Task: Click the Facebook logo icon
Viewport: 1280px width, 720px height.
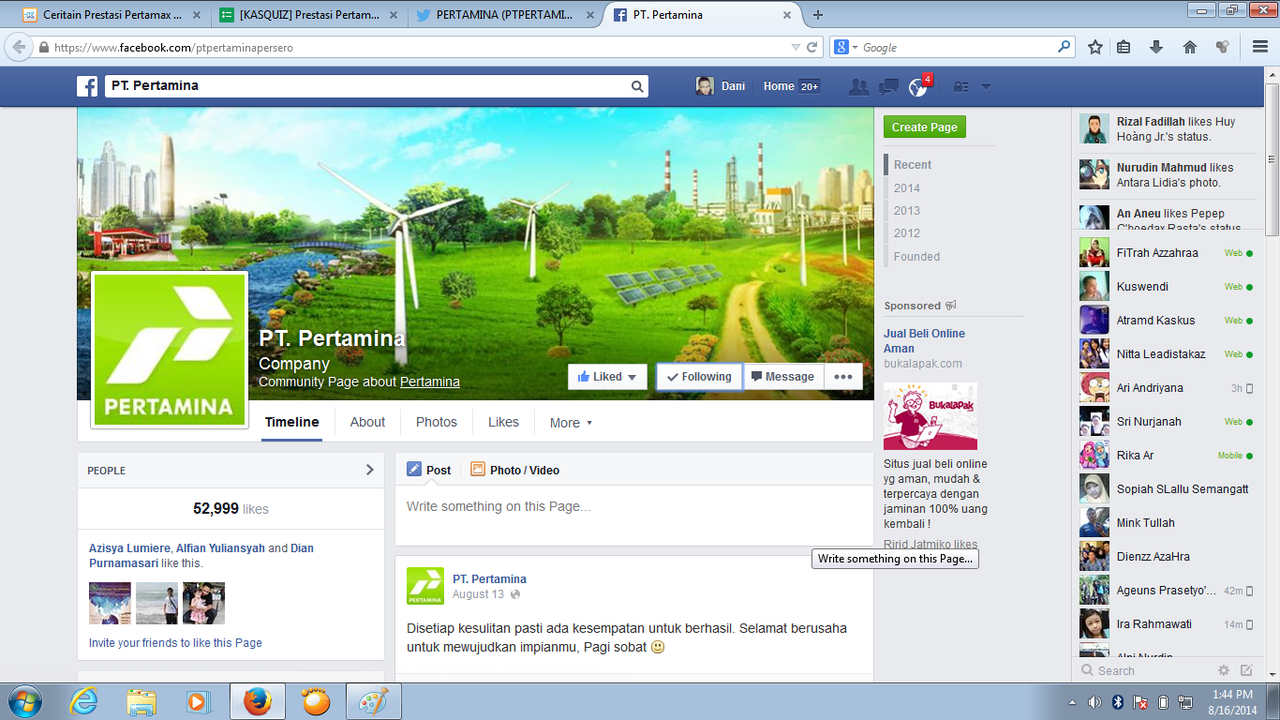Action: 87,86
